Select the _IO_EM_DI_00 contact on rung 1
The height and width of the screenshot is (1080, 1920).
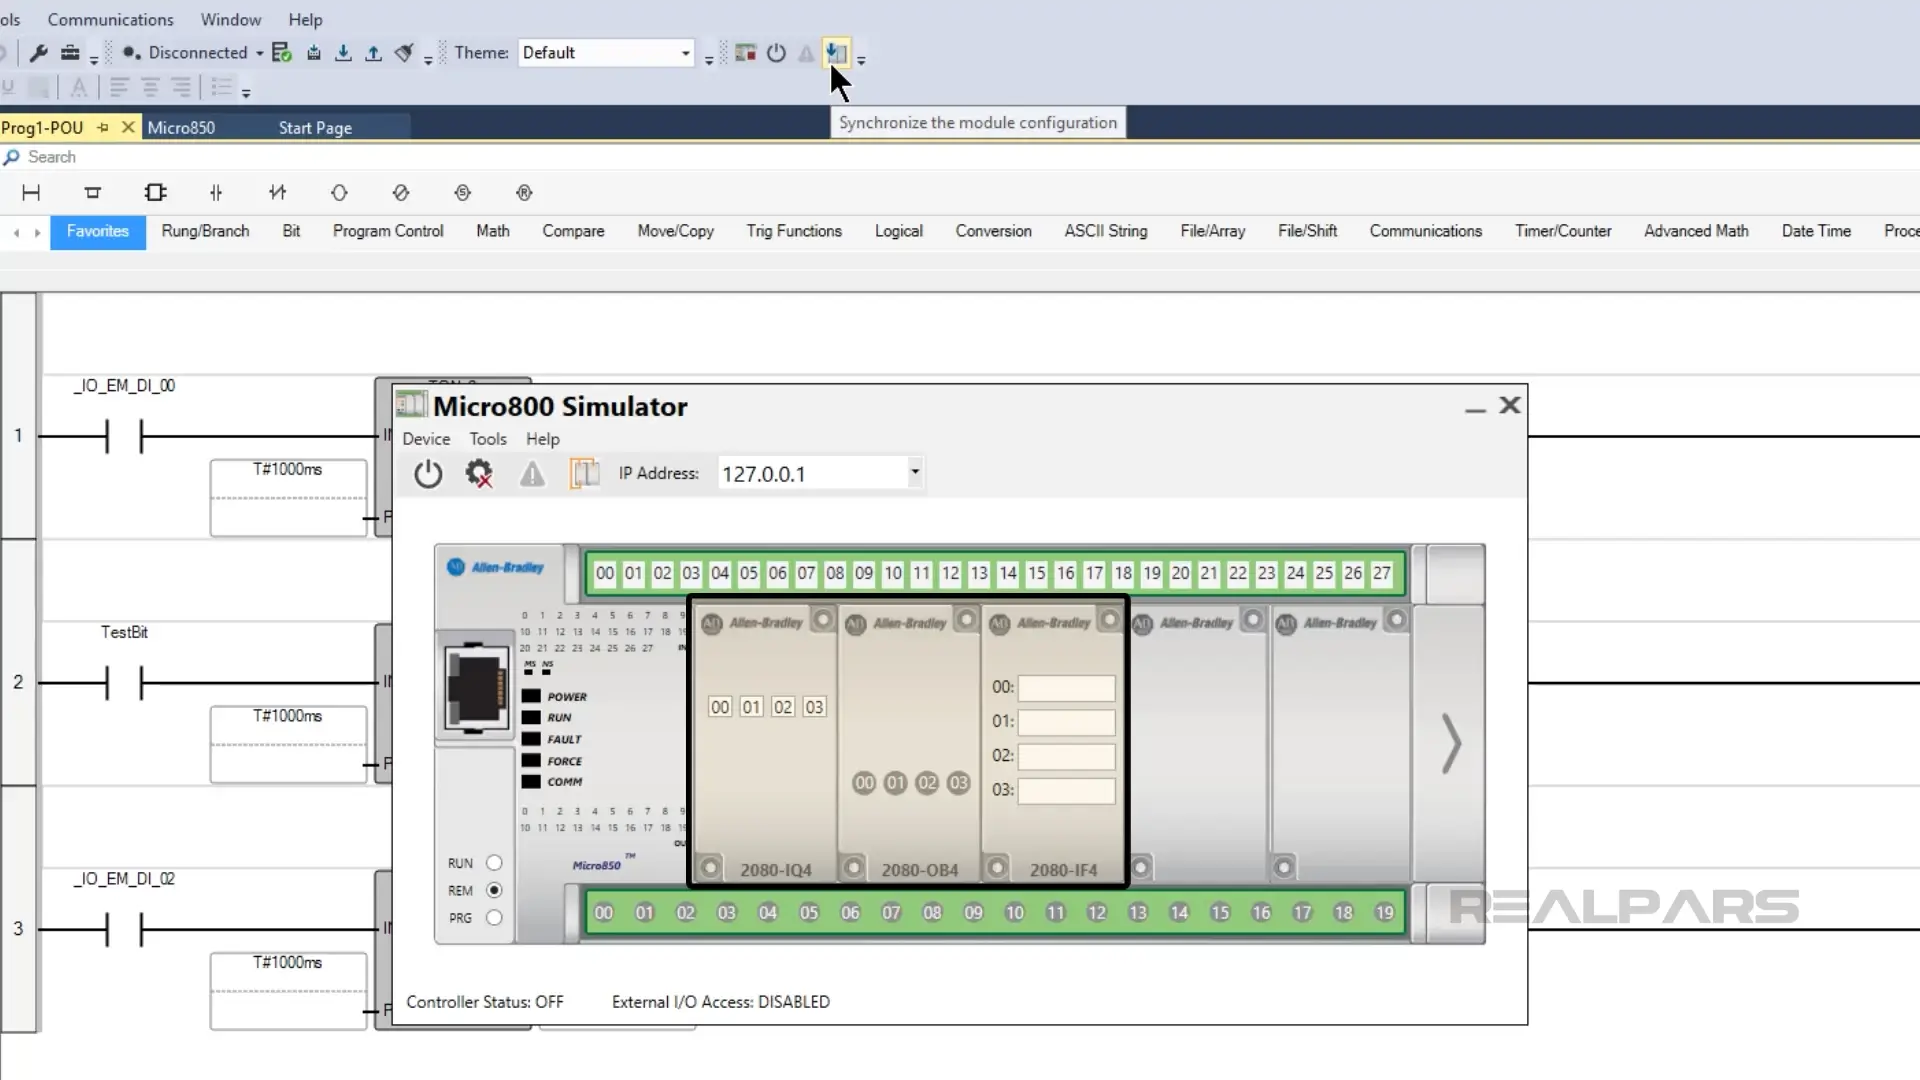pyautogui.click(x=124, y=436)
